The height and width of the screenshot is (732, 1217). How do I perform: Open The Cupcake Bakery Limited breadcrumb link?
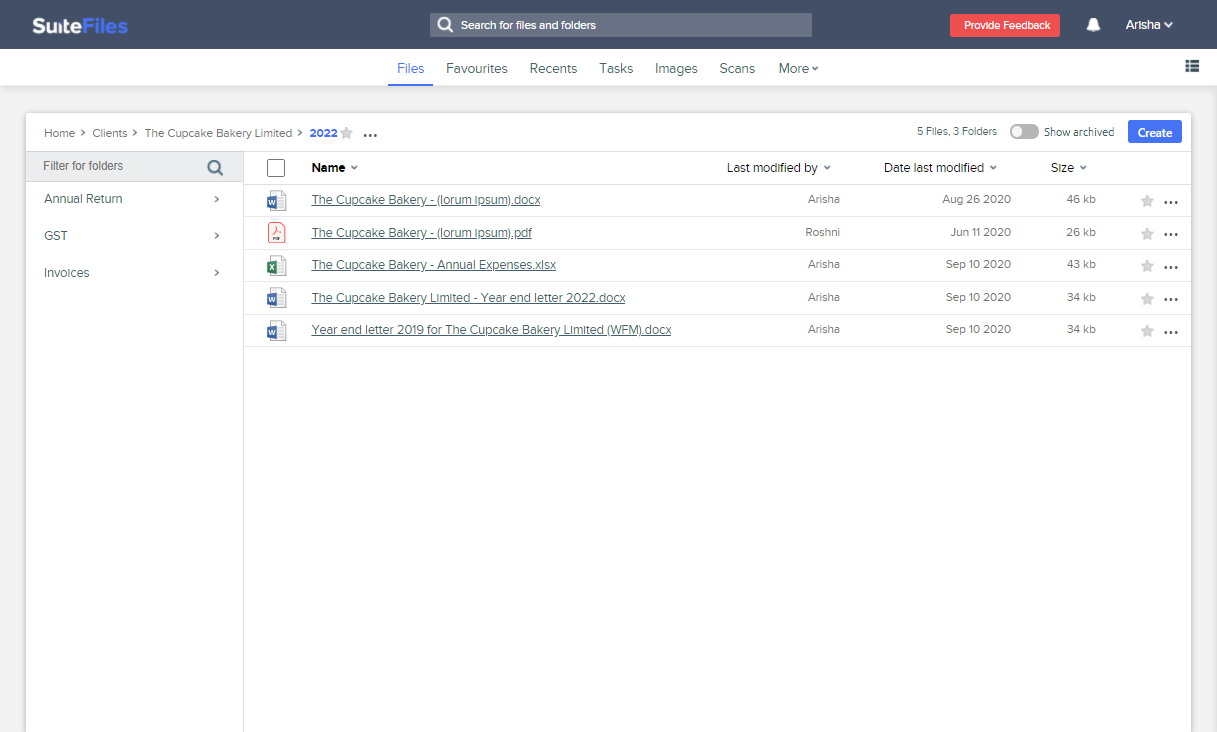(218, 132)
